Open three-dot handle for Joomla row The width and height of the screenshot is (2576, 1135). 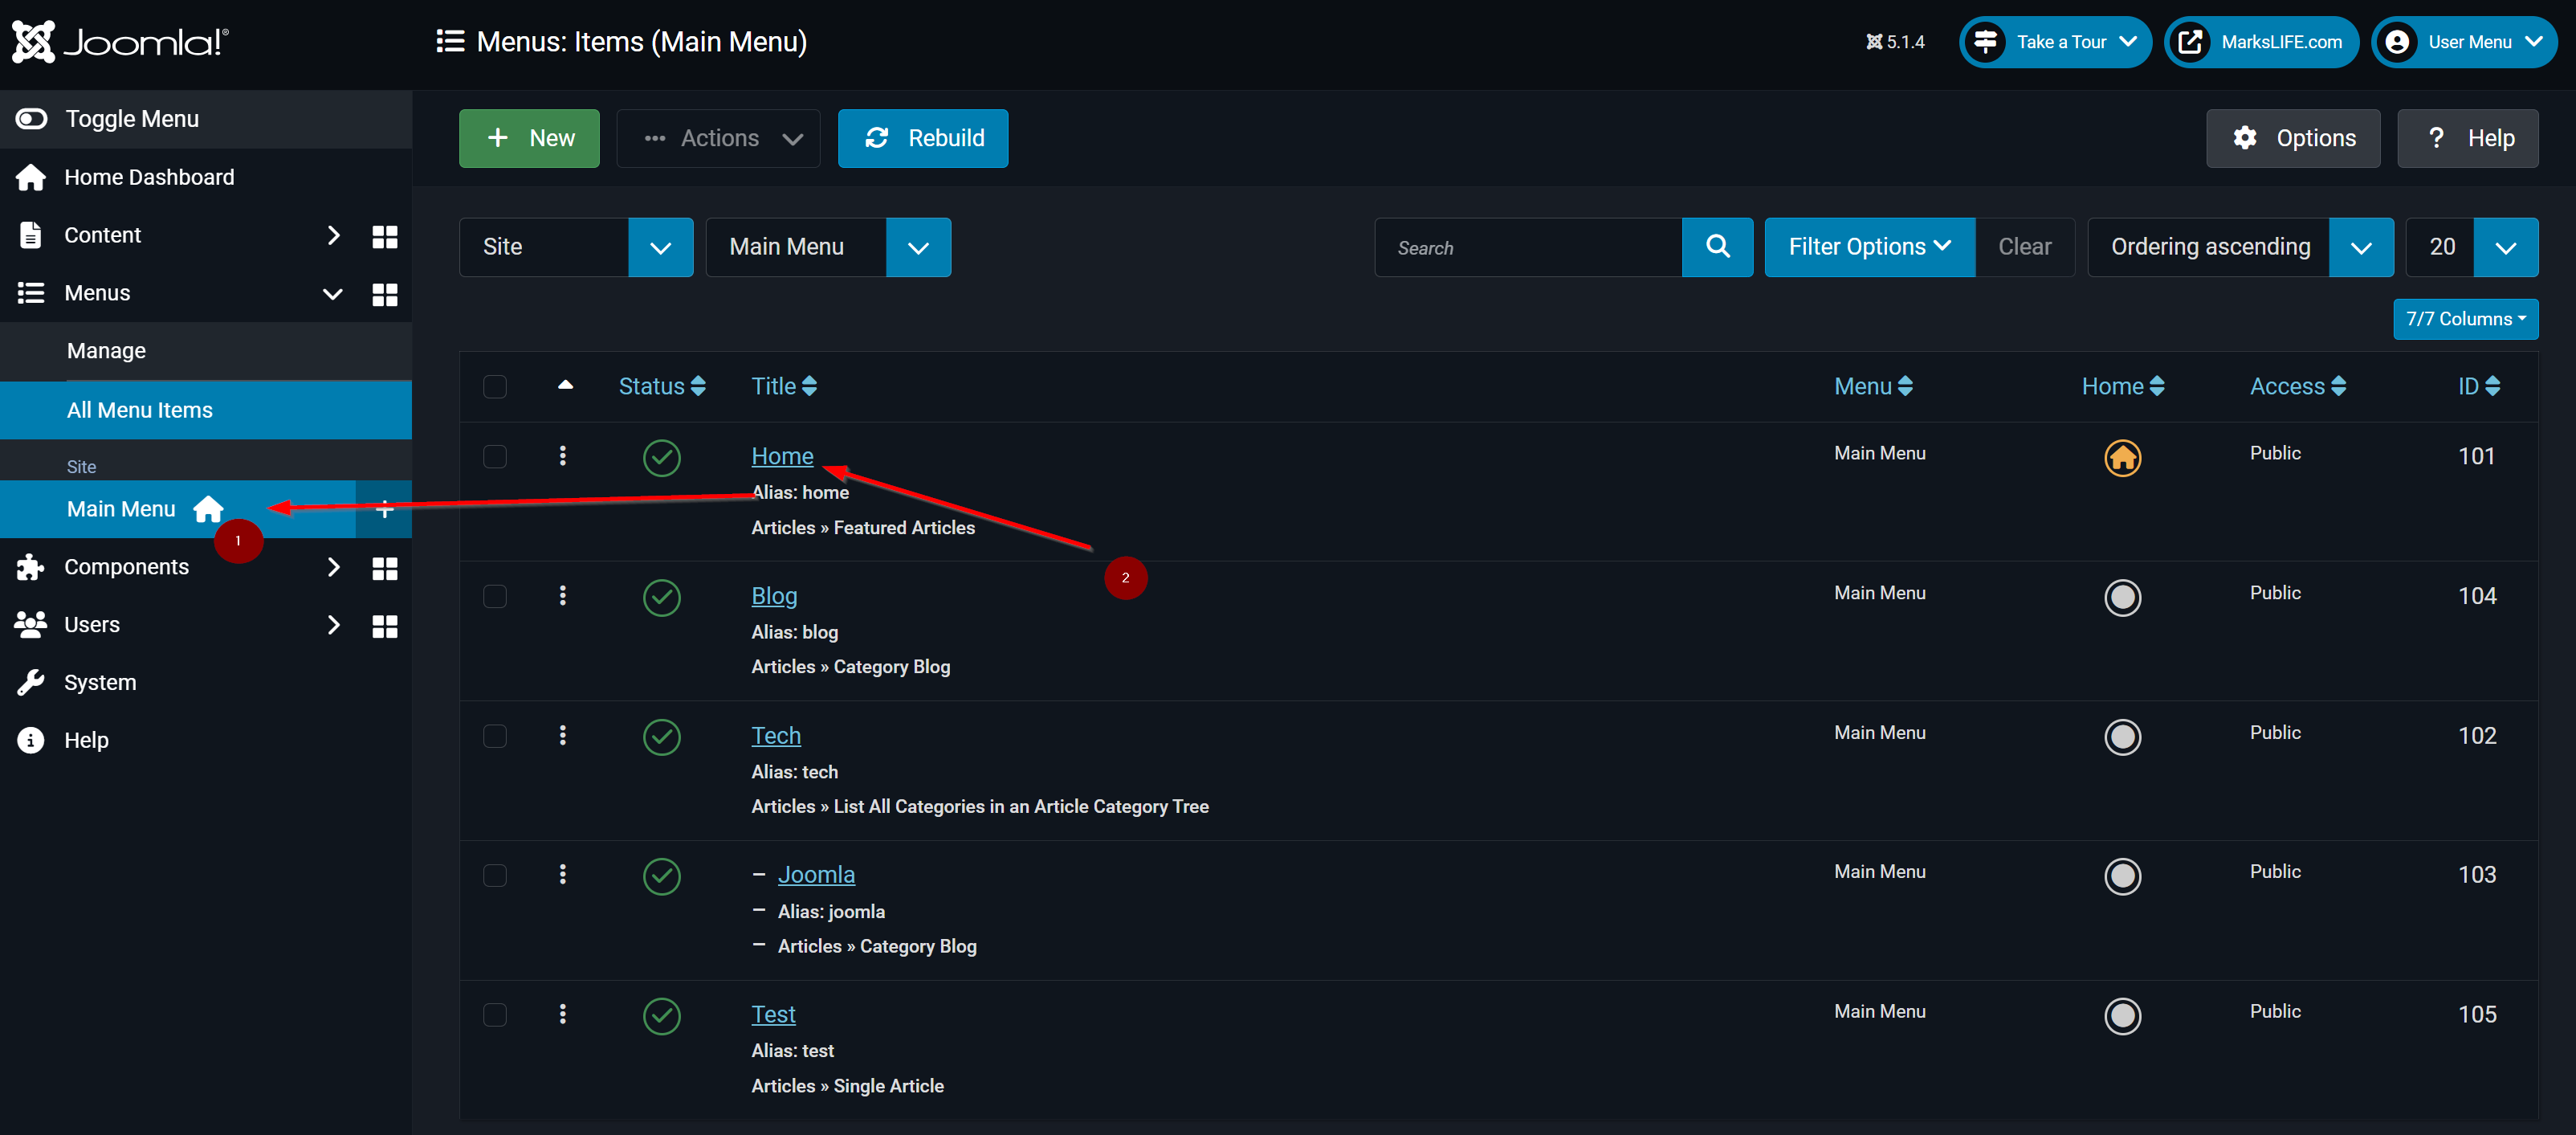point(563,874)
